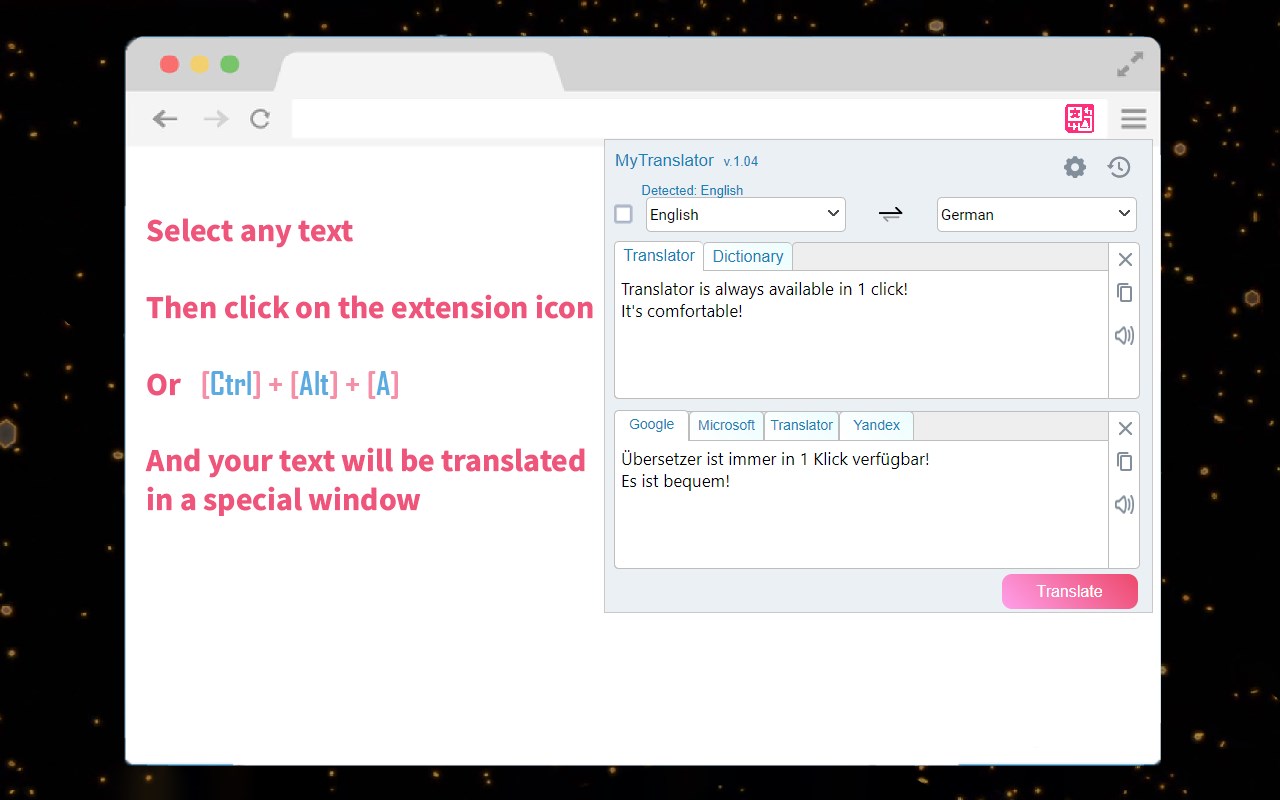Select the Yandex engine tab
Viewport: 1280px width, 800px height.
877,426
